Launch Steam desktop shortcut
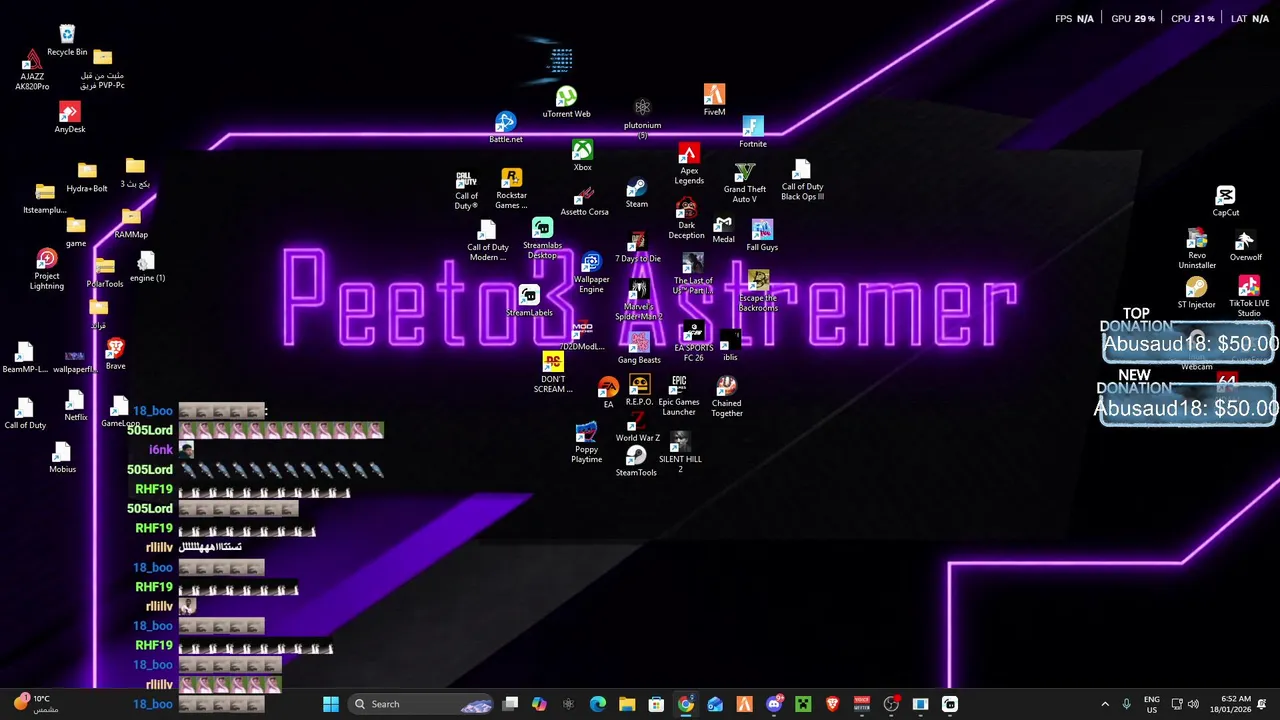The image size is (1280, 720). (637, 194)
